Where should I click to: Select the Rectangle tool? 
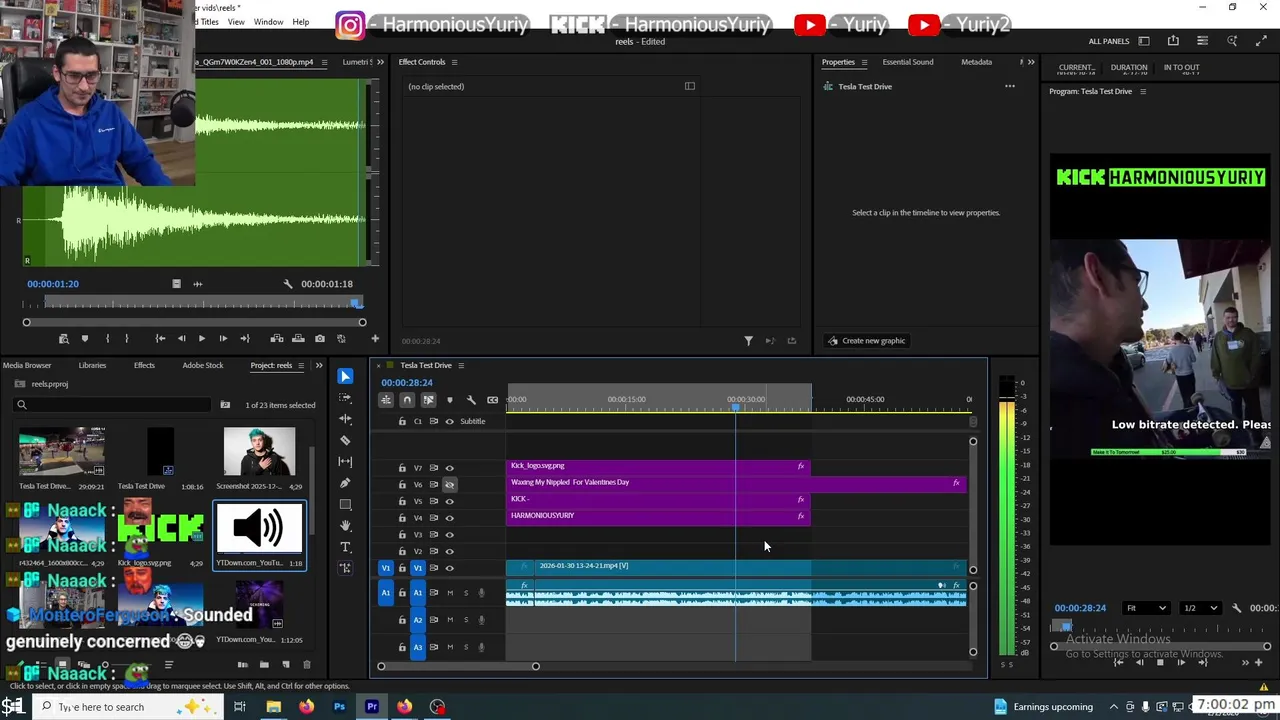pos(345,504)
